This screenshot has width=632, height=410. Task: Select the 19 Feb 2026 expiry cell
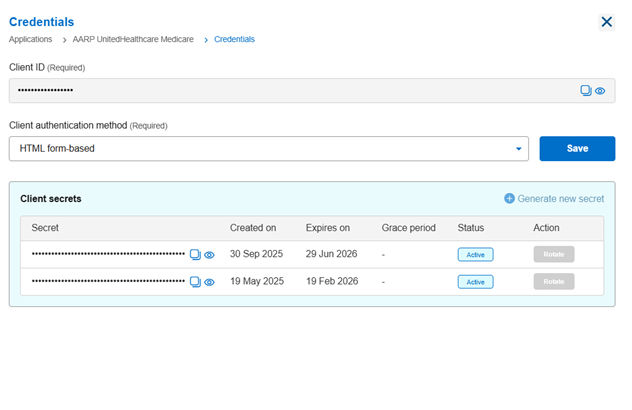(332, 281)
